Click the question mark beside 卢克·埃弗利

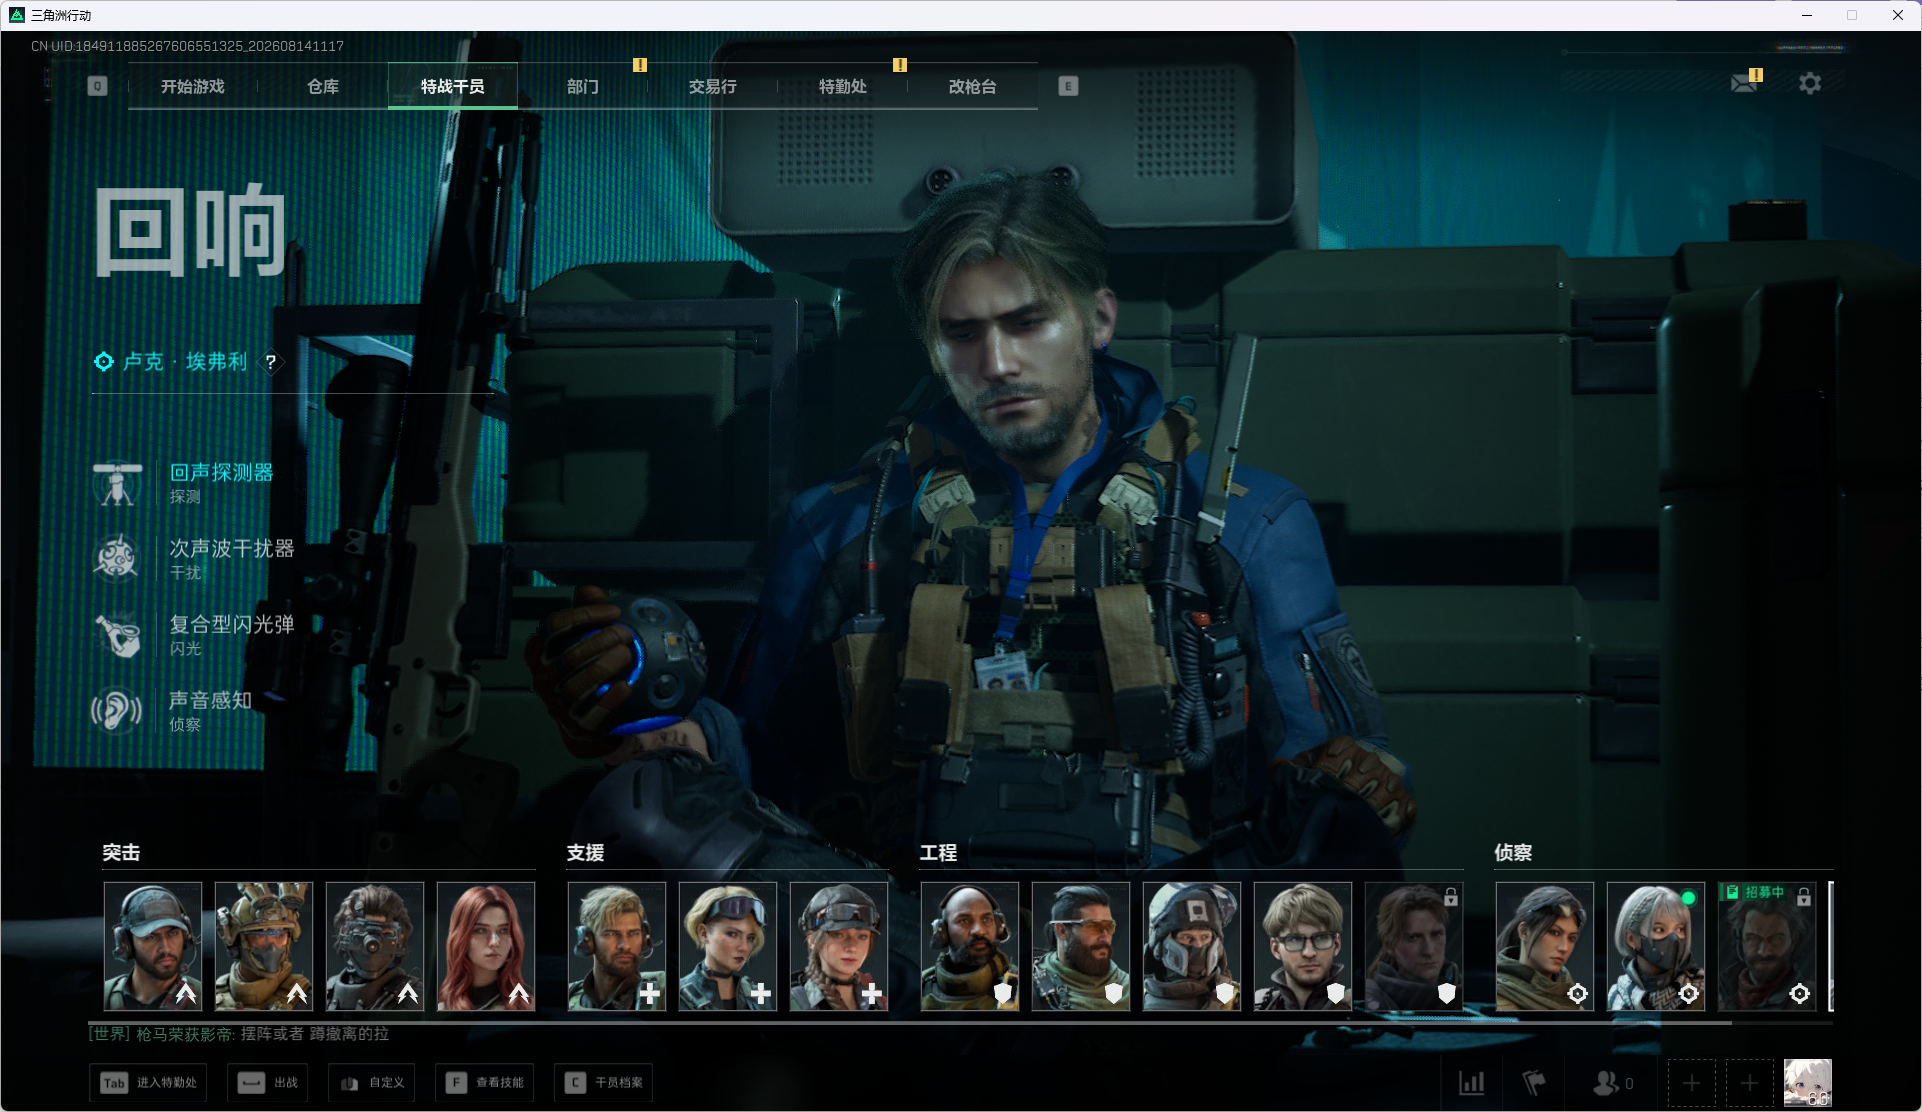click(x=271, y=362)
